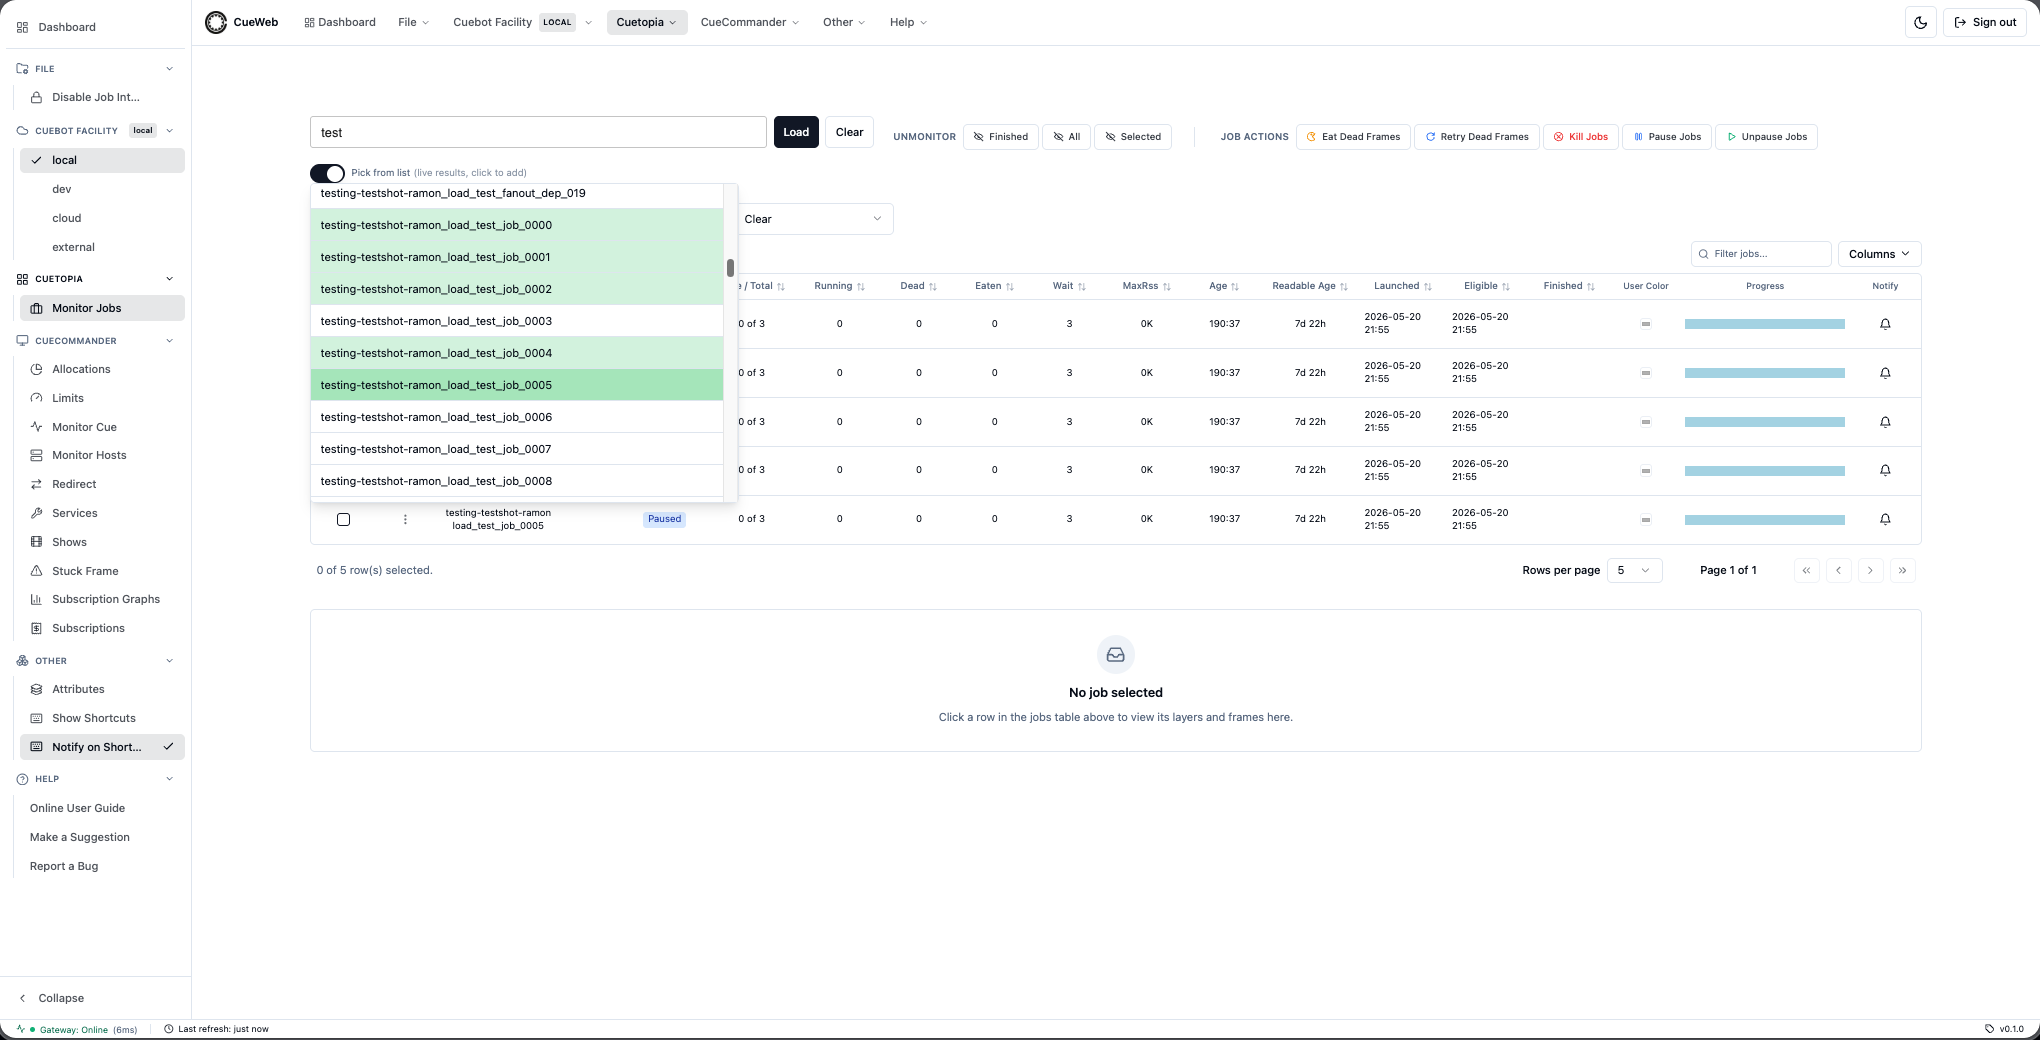The width and height of the screenshot is (2040, 1040).
Task: Open Services in sidebar
Action: click(102, 513)
